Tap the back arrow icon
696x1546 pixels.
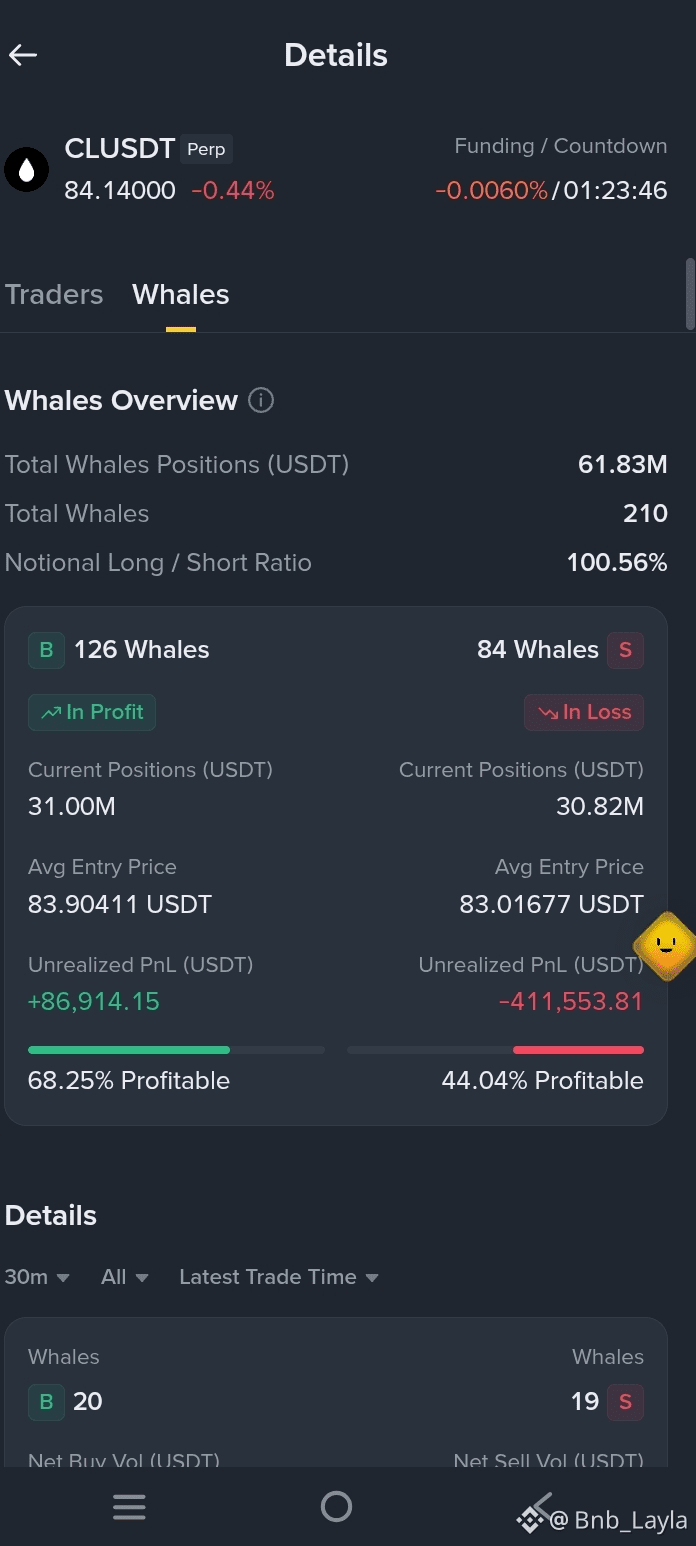23,55
